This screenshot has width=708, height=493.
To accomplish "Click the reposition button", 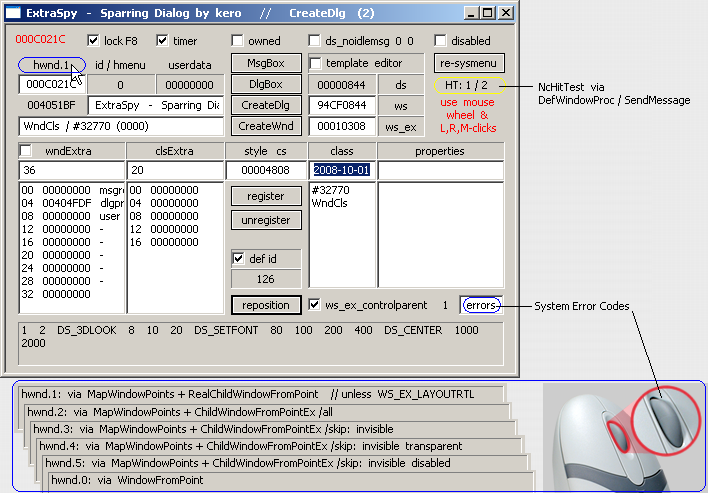I will click(x=265, y=305).
